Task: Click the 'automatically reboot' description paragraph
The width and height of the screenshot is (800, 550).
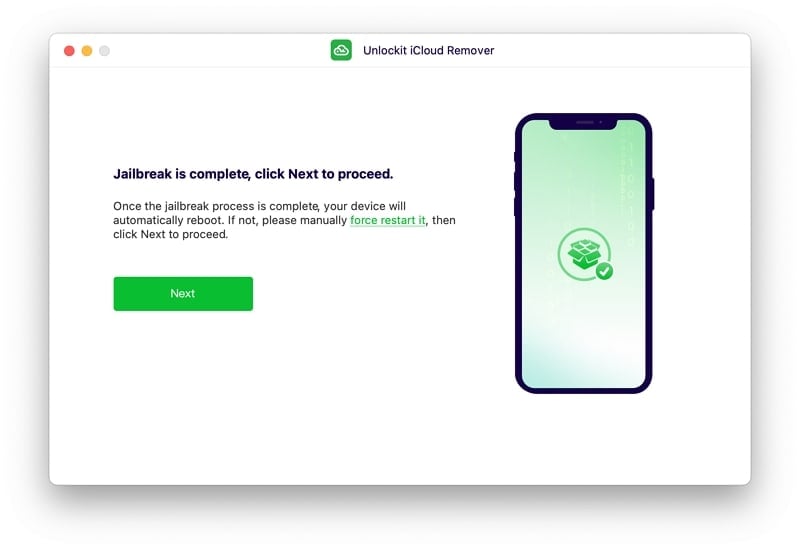Action: coord(284,220)
